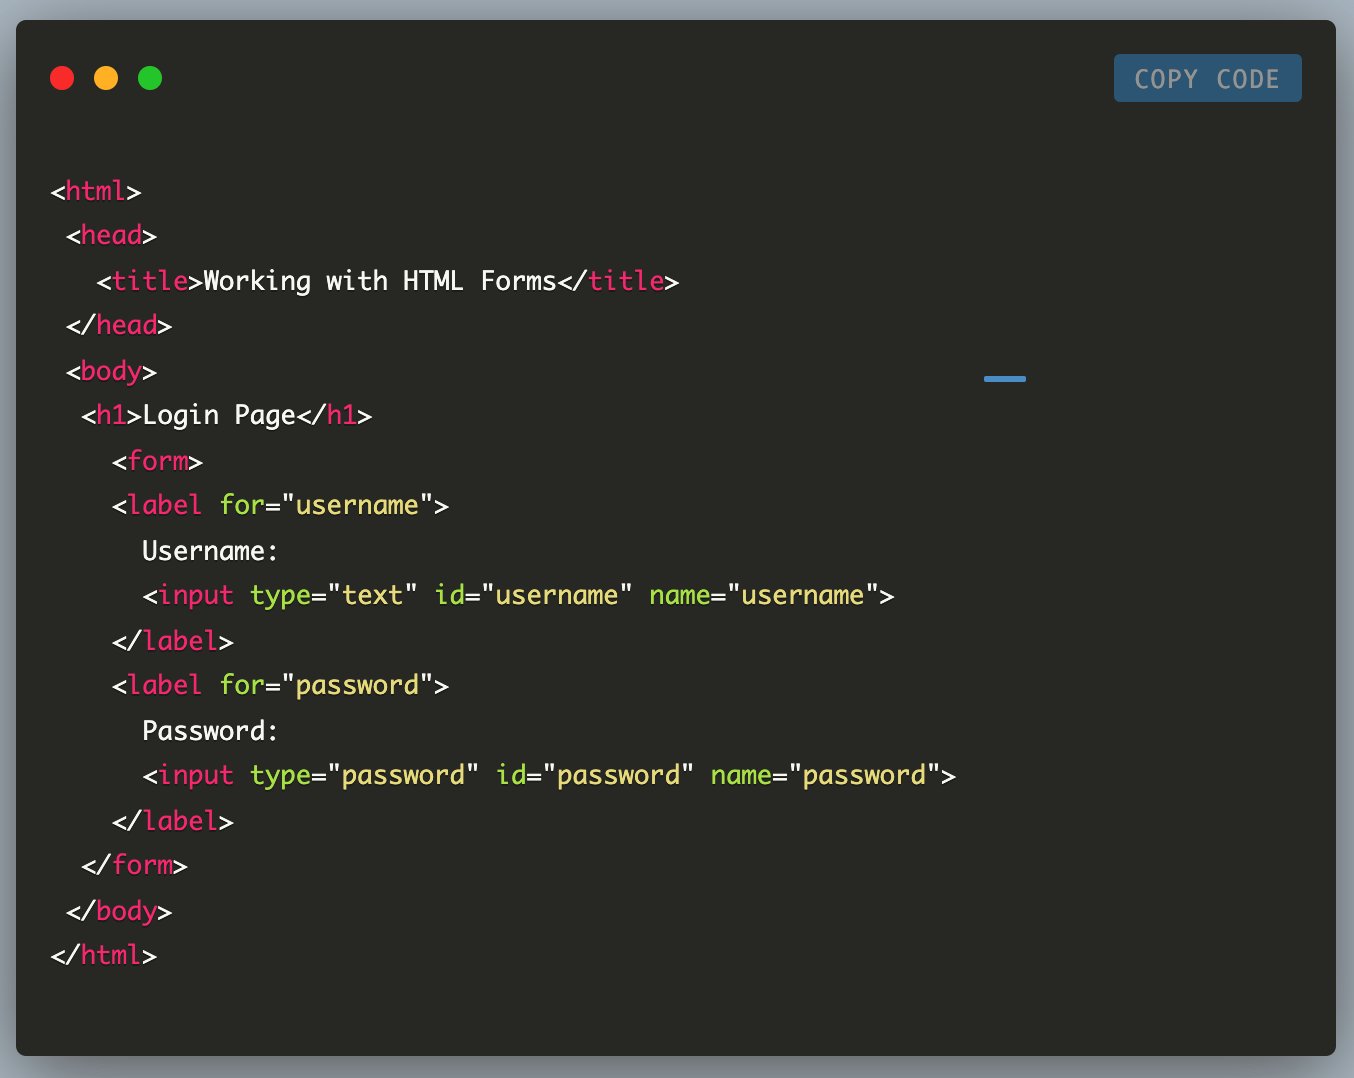Click the red close dot
This screenshot has width=1354, height=1078.
pyautogui.click(x=62, y=78)
